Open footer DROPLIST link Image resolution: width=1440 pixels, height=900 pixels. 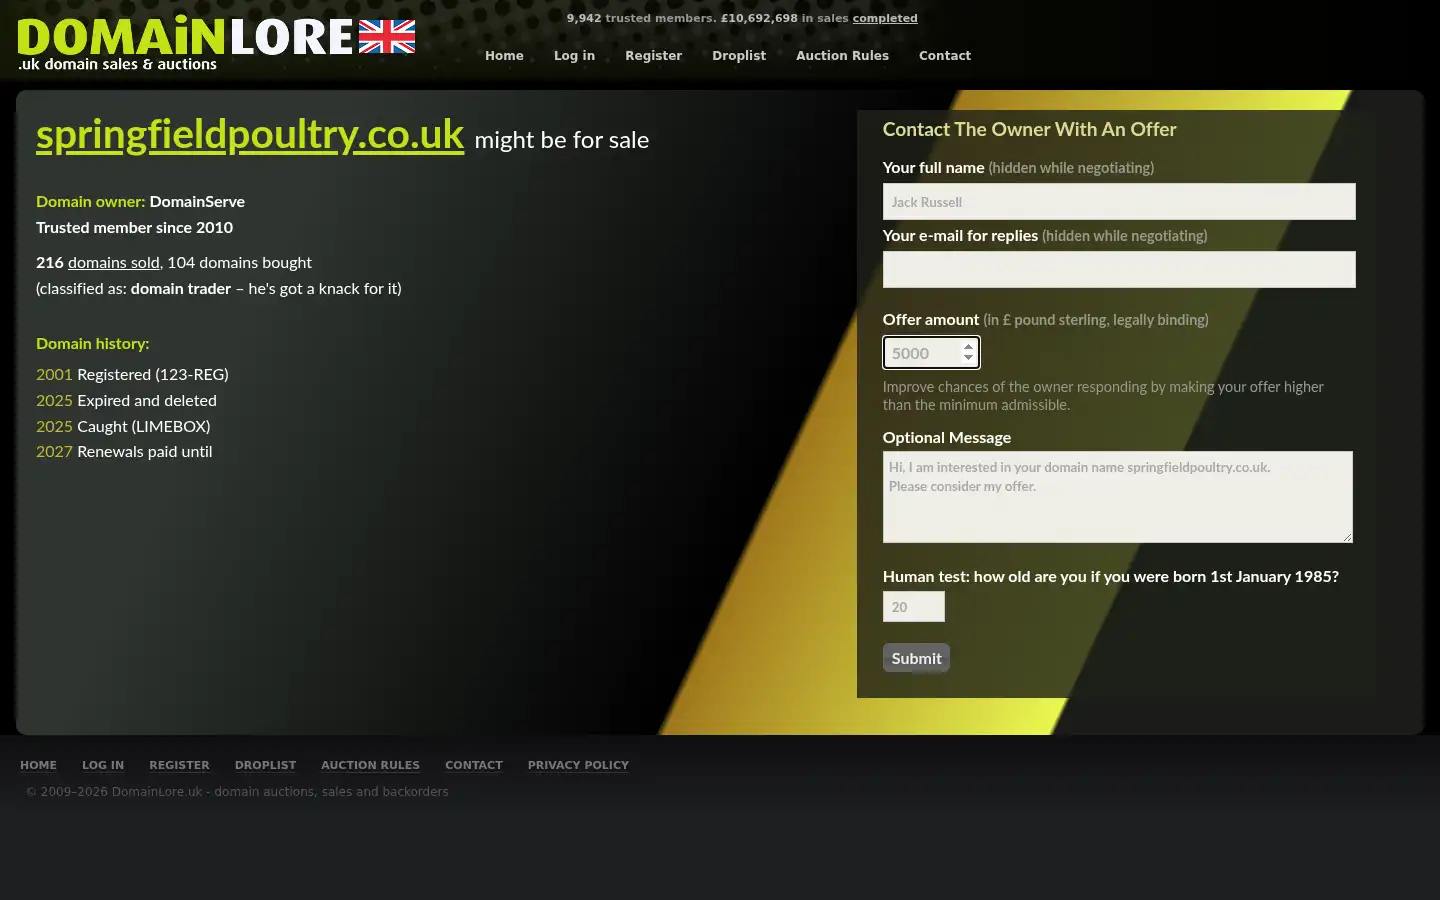(x=265, y=765)
